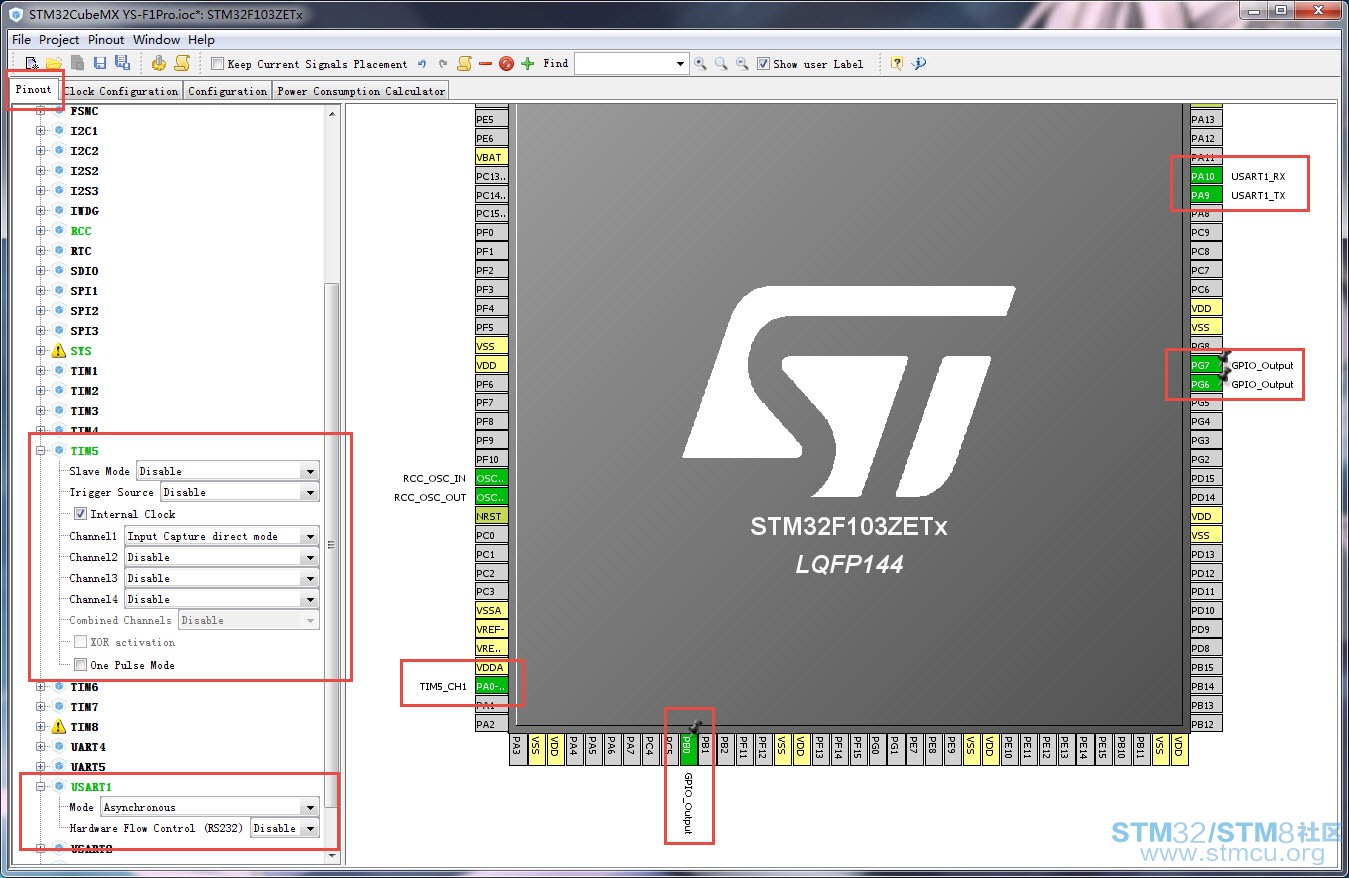
Task: Switch to the Configuration tab
Action: pos(228,91)
